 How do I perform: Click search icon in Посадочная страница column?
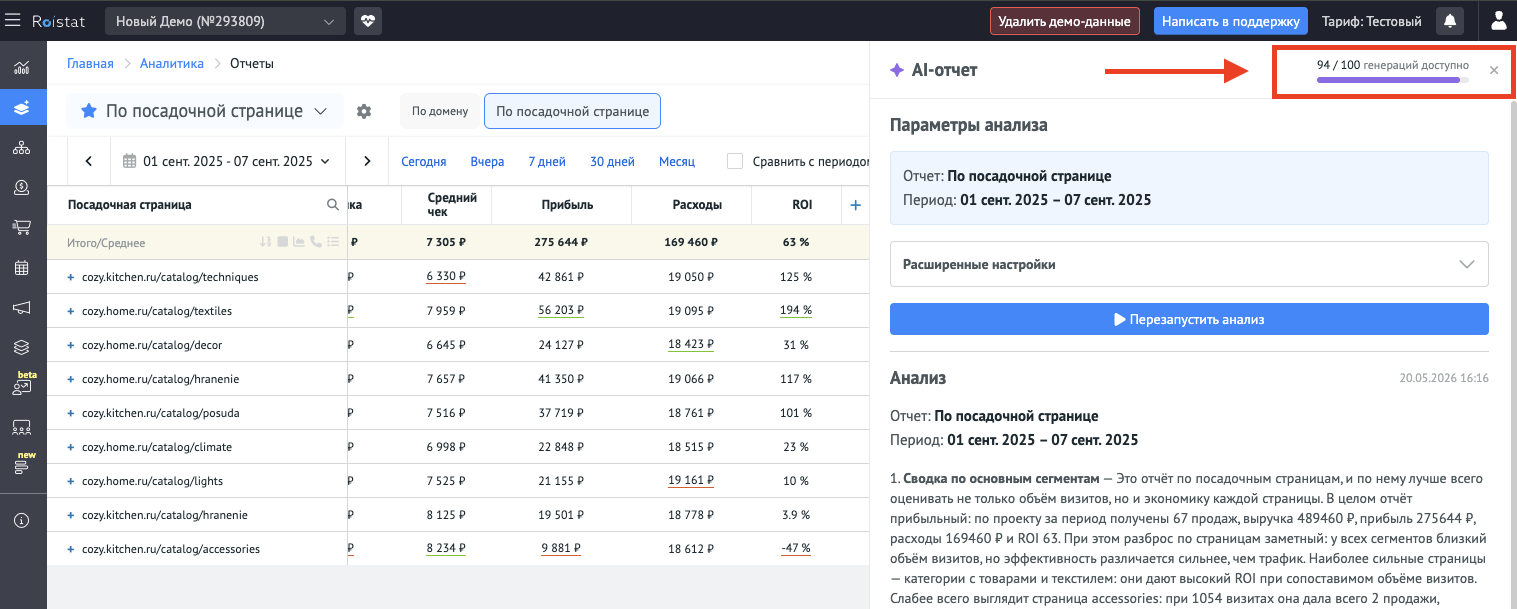(333, 204)
